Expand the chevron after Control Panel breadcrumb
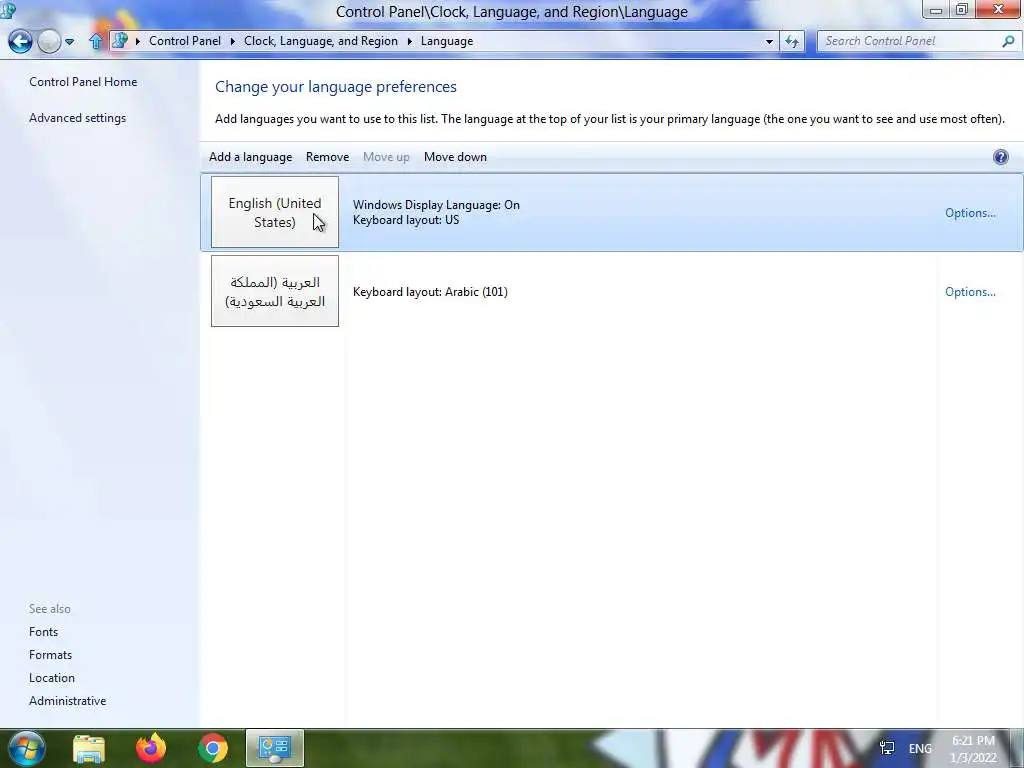The image size is (1024, 768). 232,41
